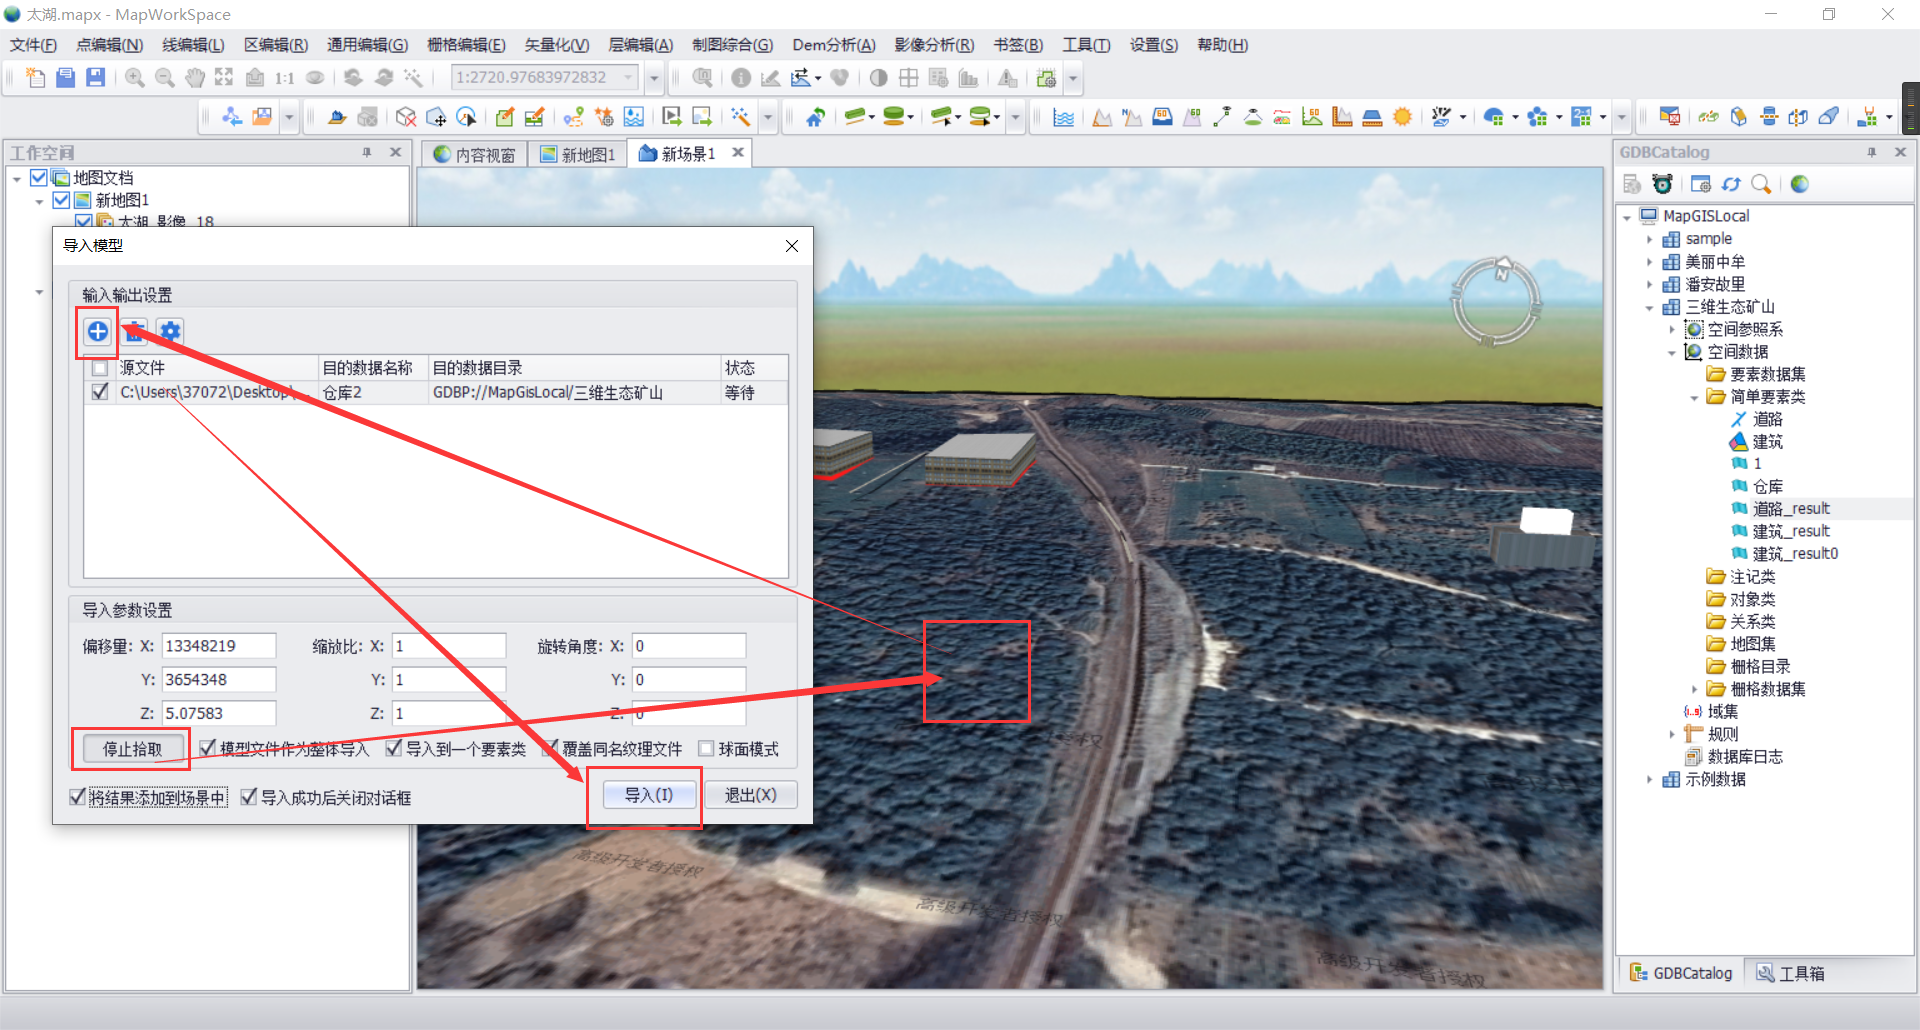Click the 1:1 scale icon

click(285, 78)
